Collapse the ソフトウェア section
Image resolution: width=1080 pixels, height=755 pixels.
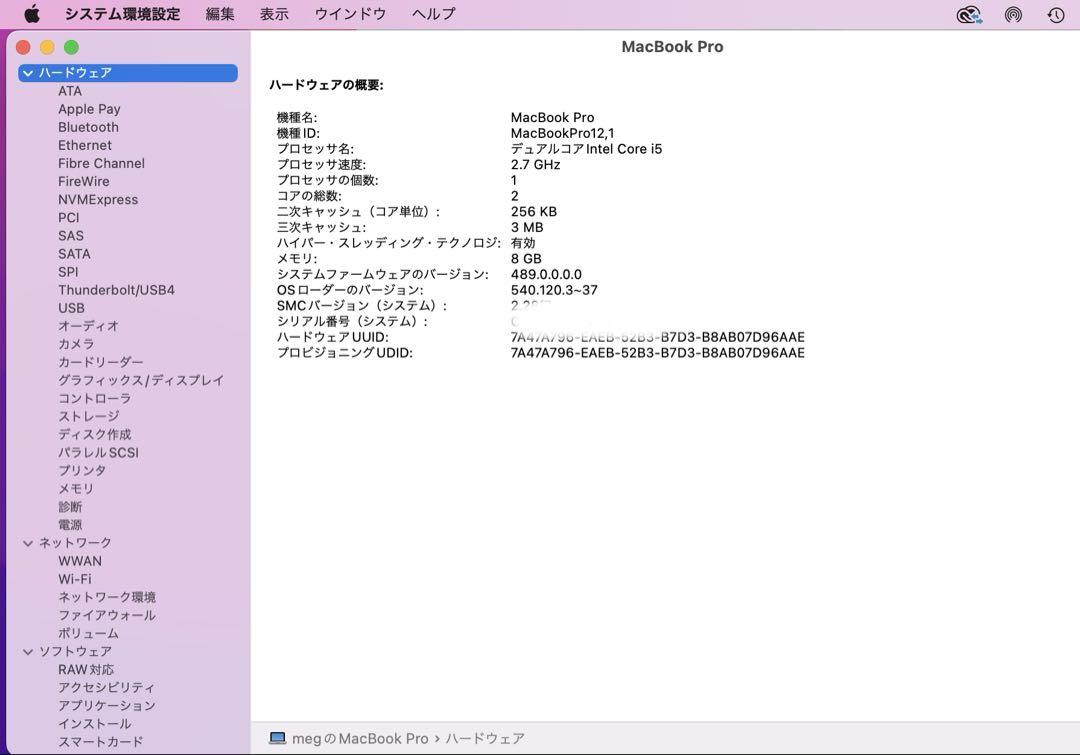point(28,652)
